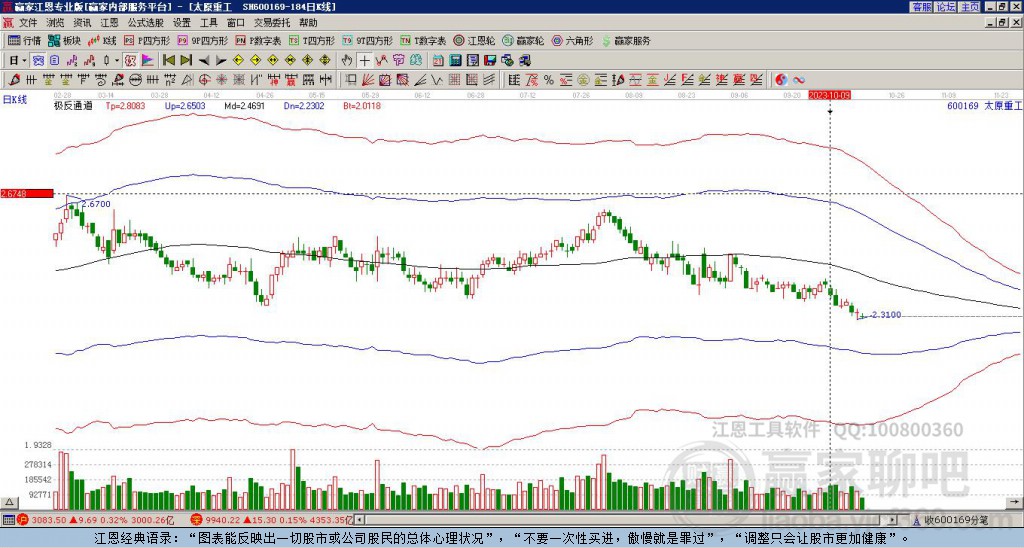Open the 浏览 menu

point(56,23)
